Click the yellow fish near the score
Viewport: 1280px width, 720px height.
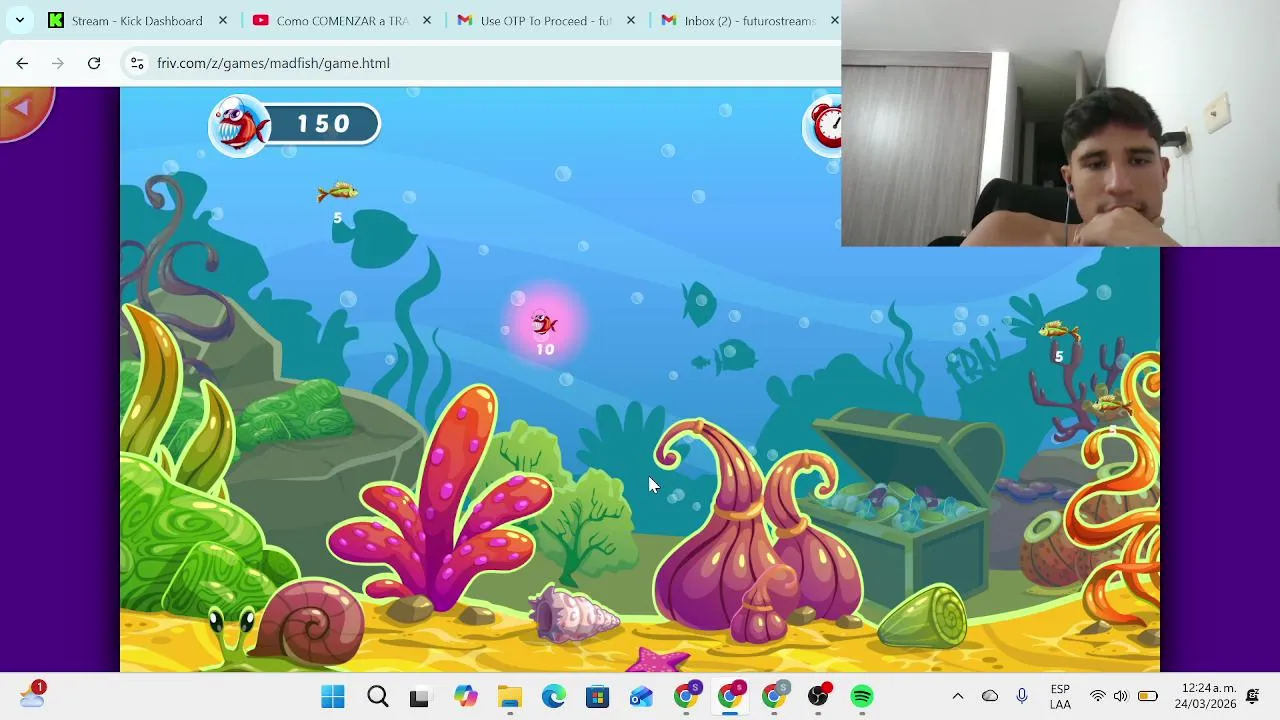[337, 191]
